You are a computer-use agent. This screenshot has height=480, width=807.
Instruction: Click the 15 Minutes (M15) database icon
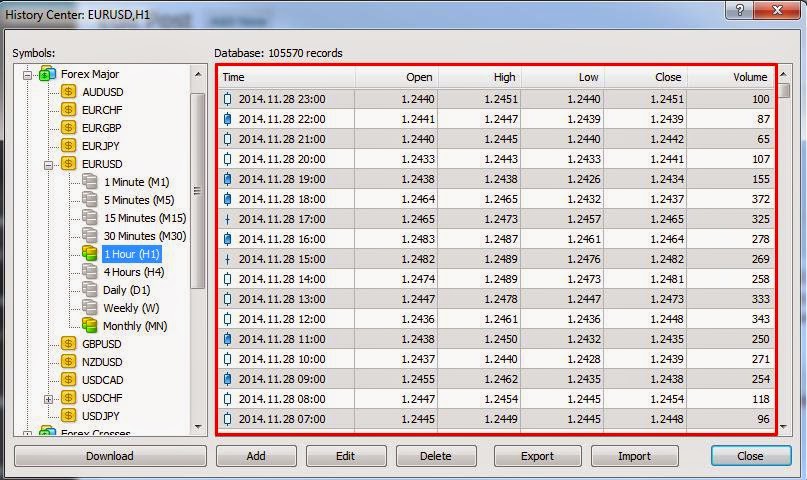90,217
